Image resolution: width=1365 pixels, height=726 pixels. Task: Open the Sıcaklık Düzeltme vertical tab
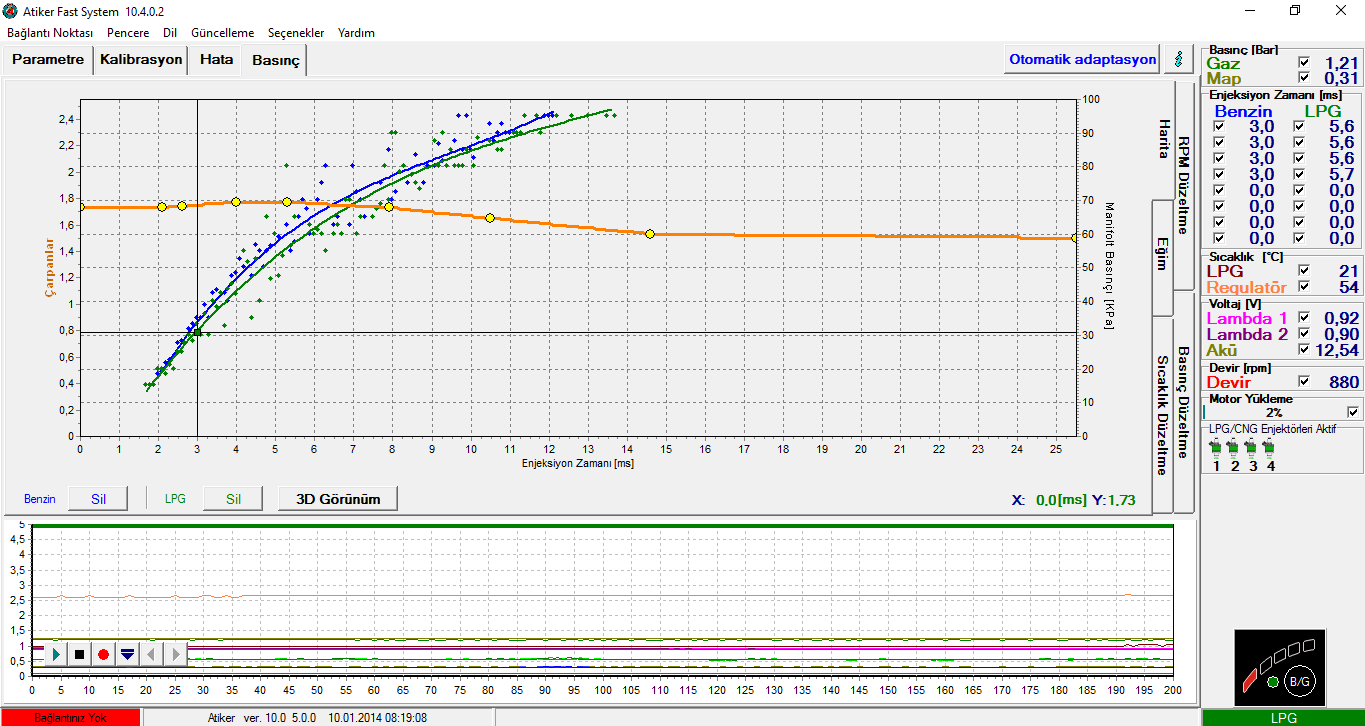point(1162,415)
